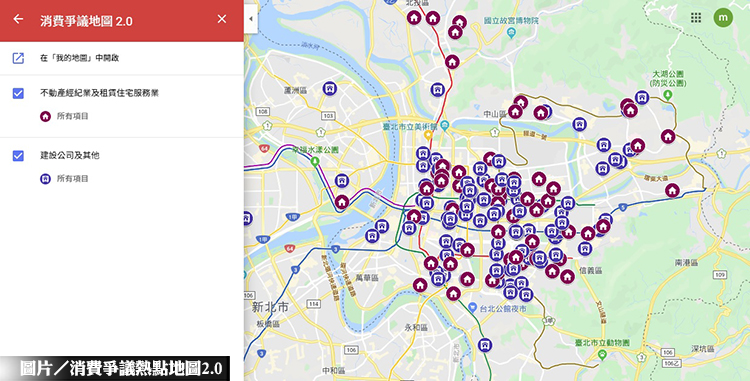The image size is (750, 381).
Task: Click the easternmost maroon house marker near the blue line end
Action: pos(672,190)
